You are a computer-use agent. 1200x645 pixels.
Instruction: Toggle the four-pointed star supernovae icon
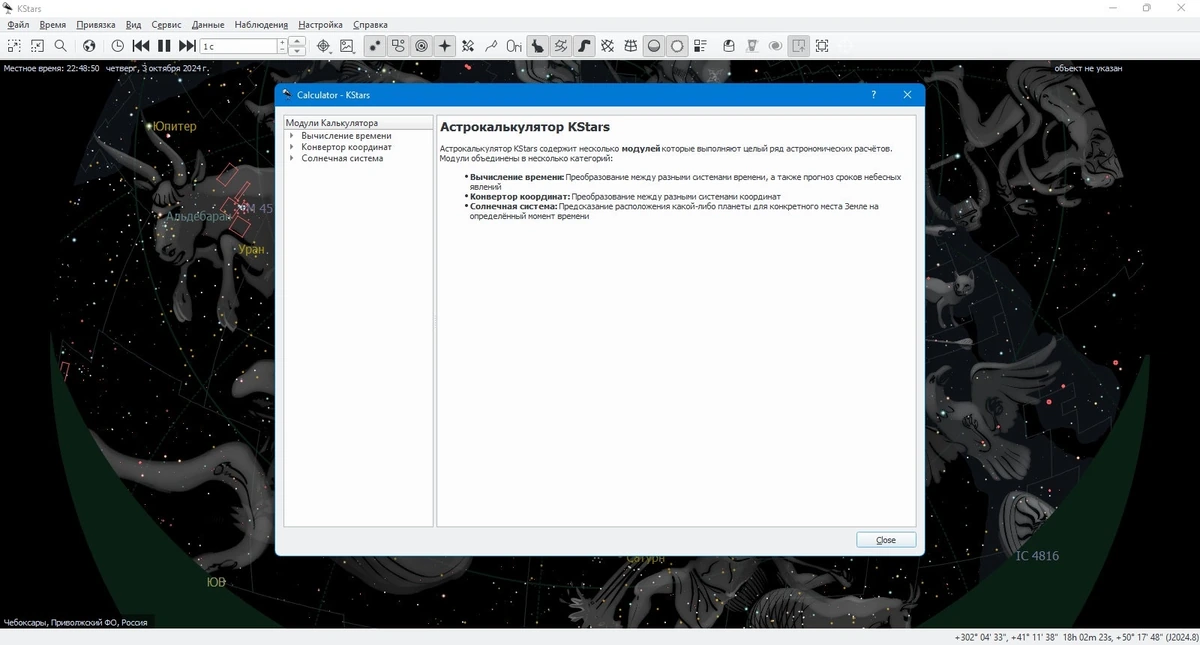[x=445, y=46]
